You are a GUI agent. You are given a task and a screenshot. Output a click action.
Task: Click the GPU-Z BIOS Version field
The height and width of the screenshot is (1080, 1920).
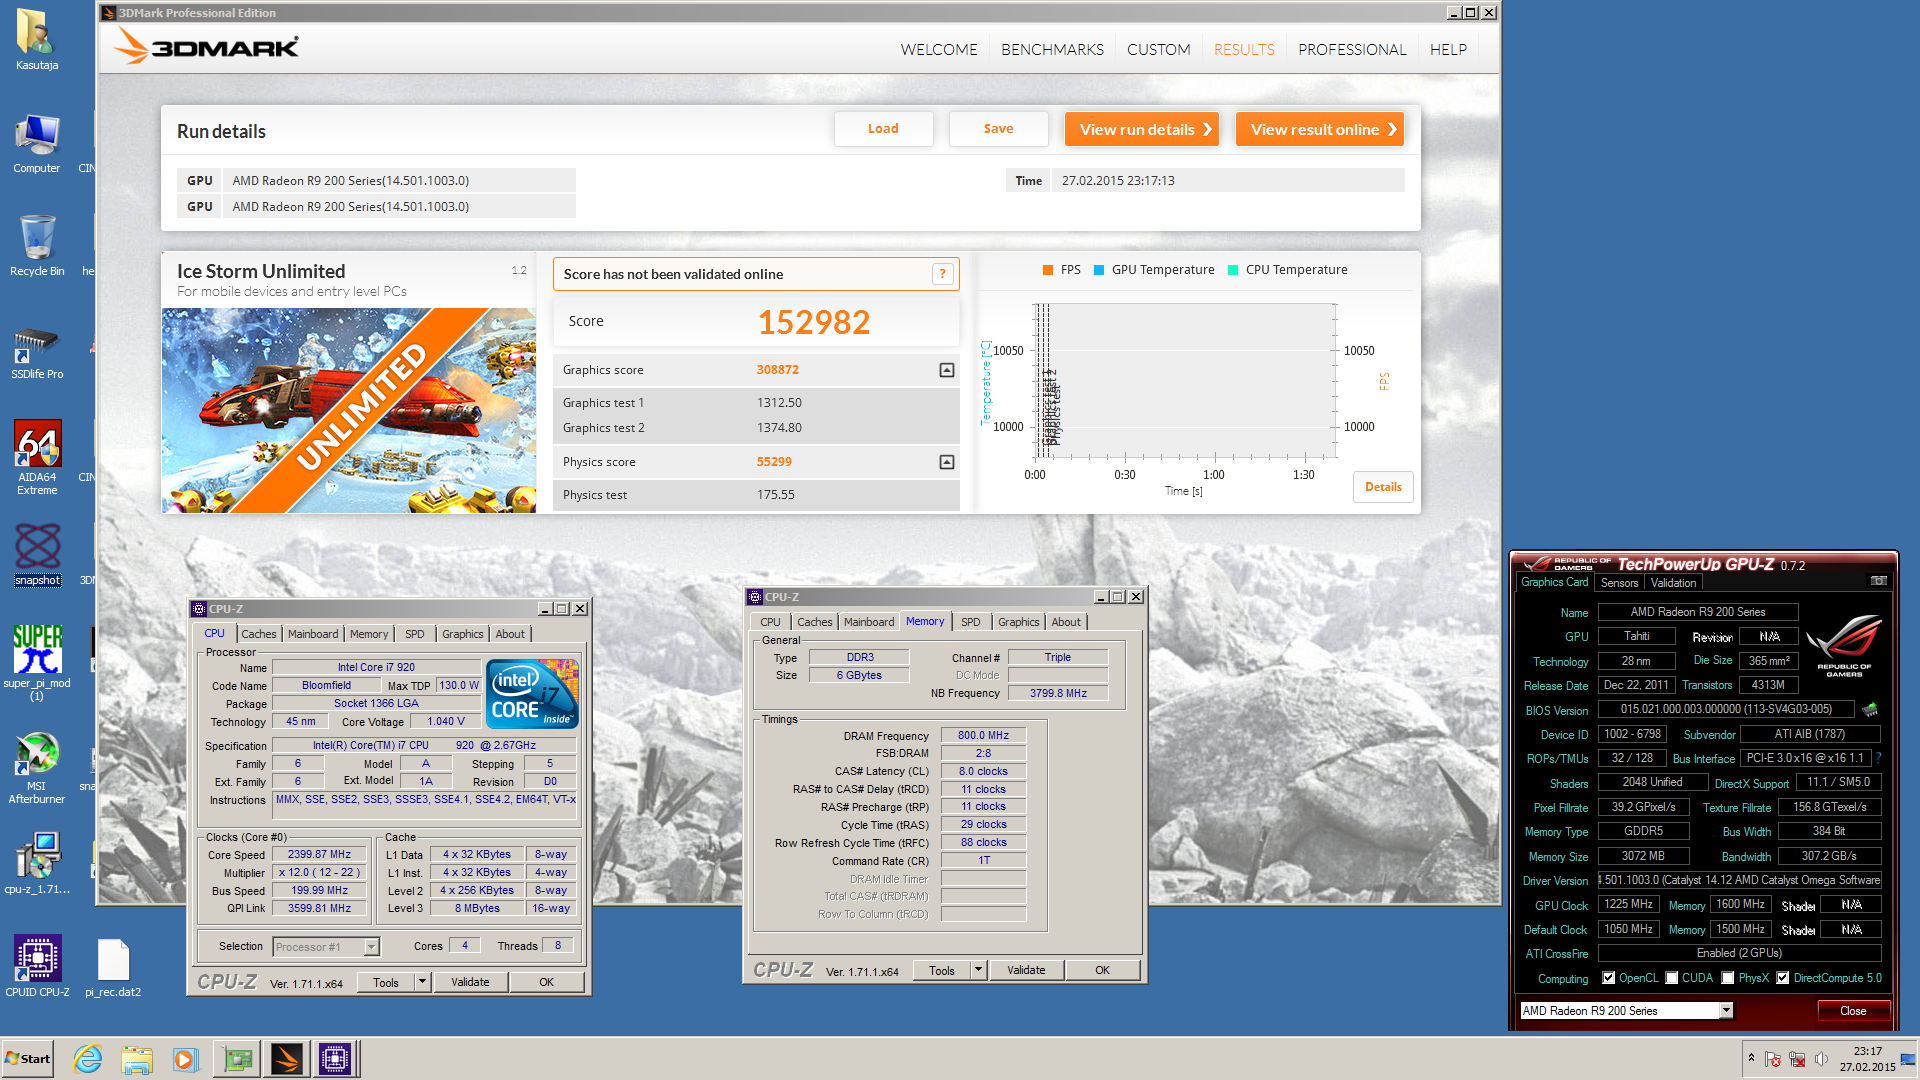click(1726, 709)
